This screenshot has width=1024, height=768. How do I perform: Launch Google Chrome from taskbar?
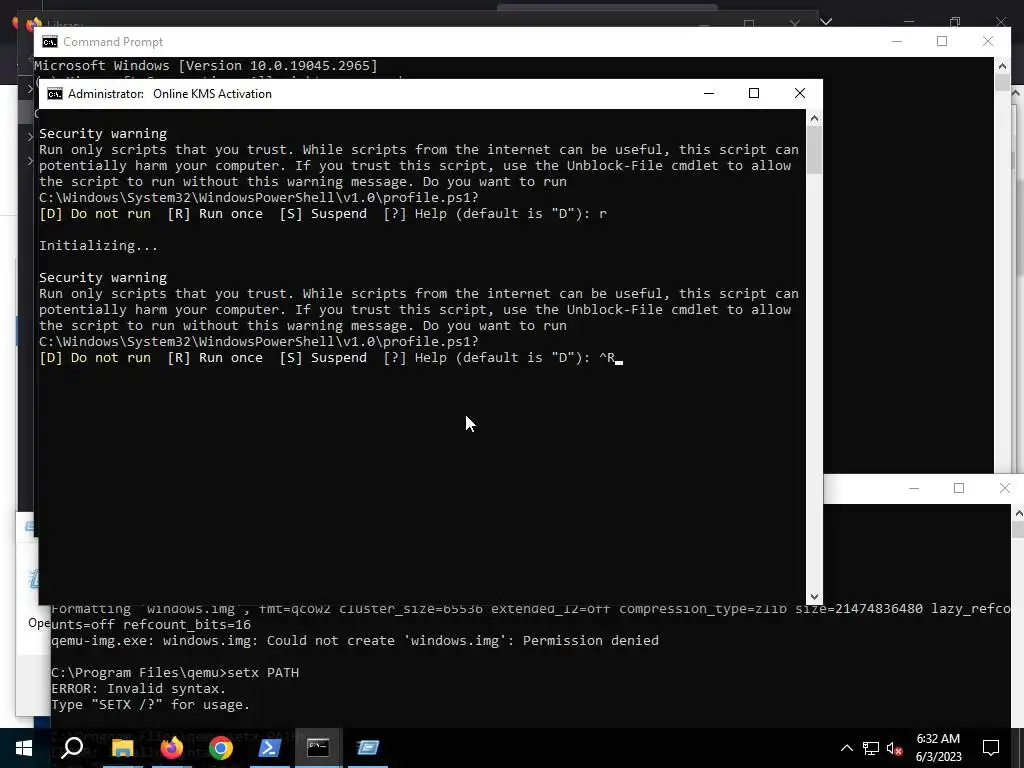tap(221, 748)
